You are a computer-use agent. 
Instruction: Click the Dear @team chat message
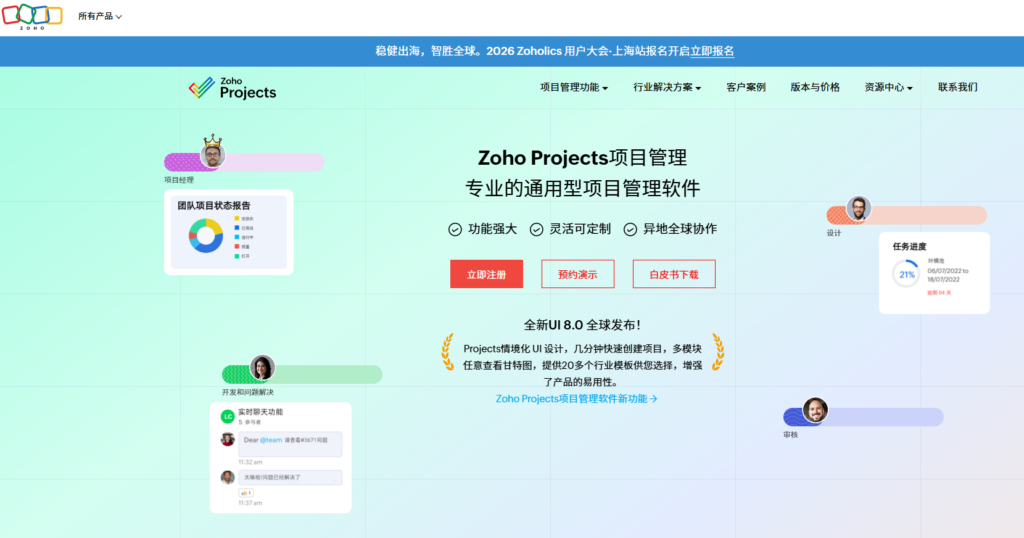290,444
